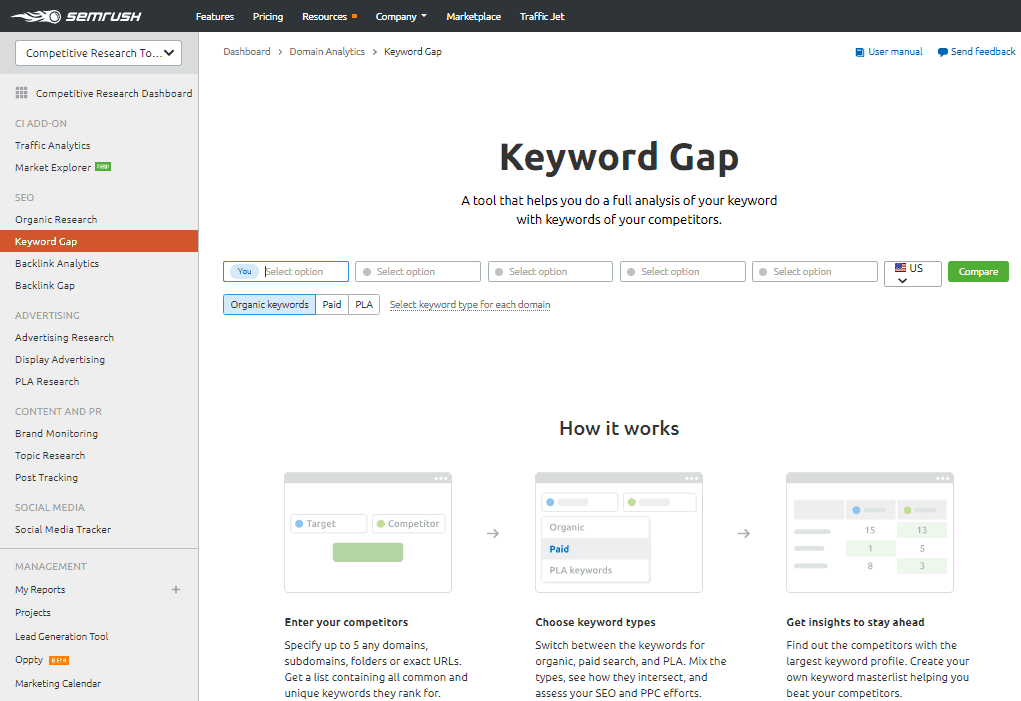
Task: Open Display Advertising in sidebar
Action: (60, 359)
